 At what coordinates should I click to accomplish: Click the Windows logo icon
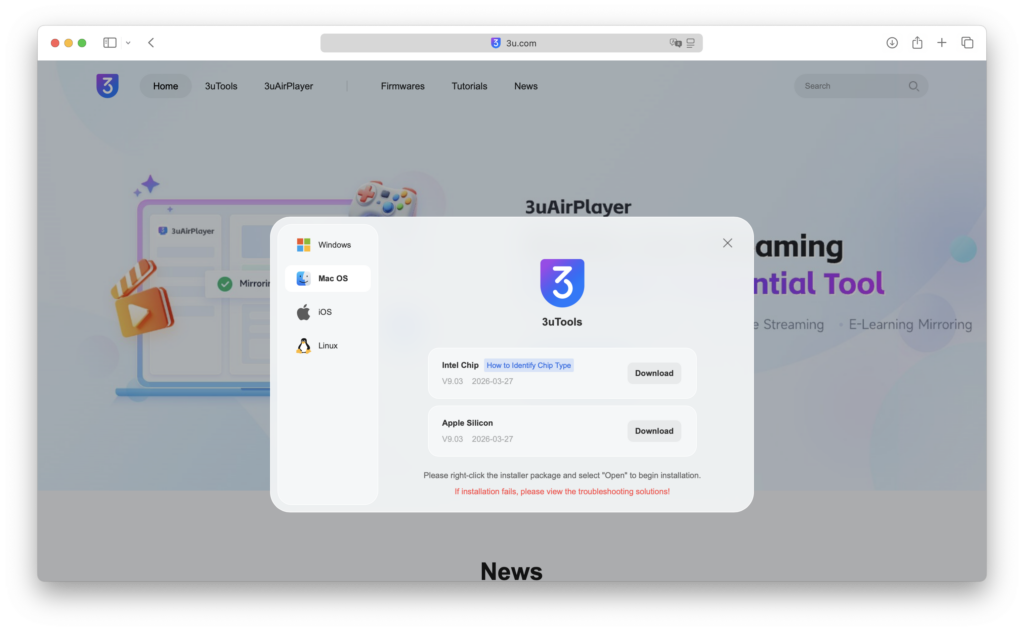pyautogui.click(x=304, y=245)
